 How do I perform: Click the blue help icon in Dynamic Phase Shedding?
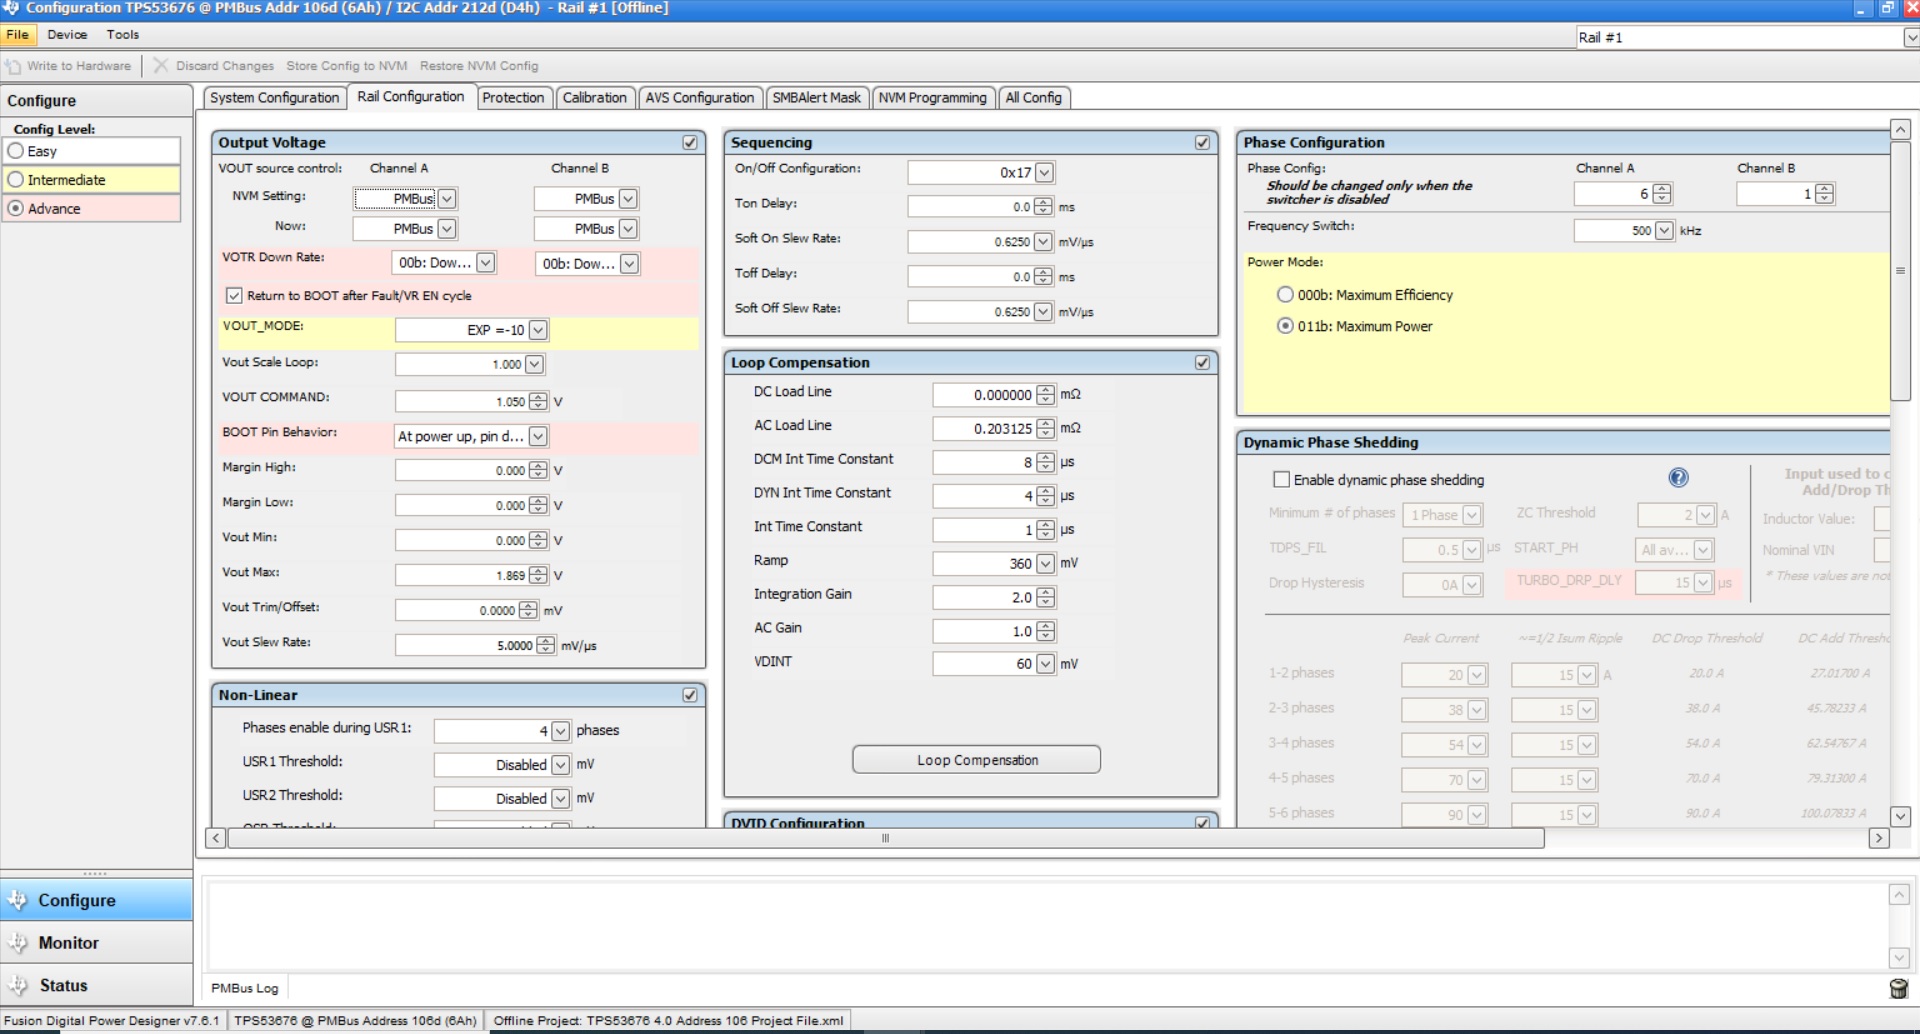[1678, 478]
